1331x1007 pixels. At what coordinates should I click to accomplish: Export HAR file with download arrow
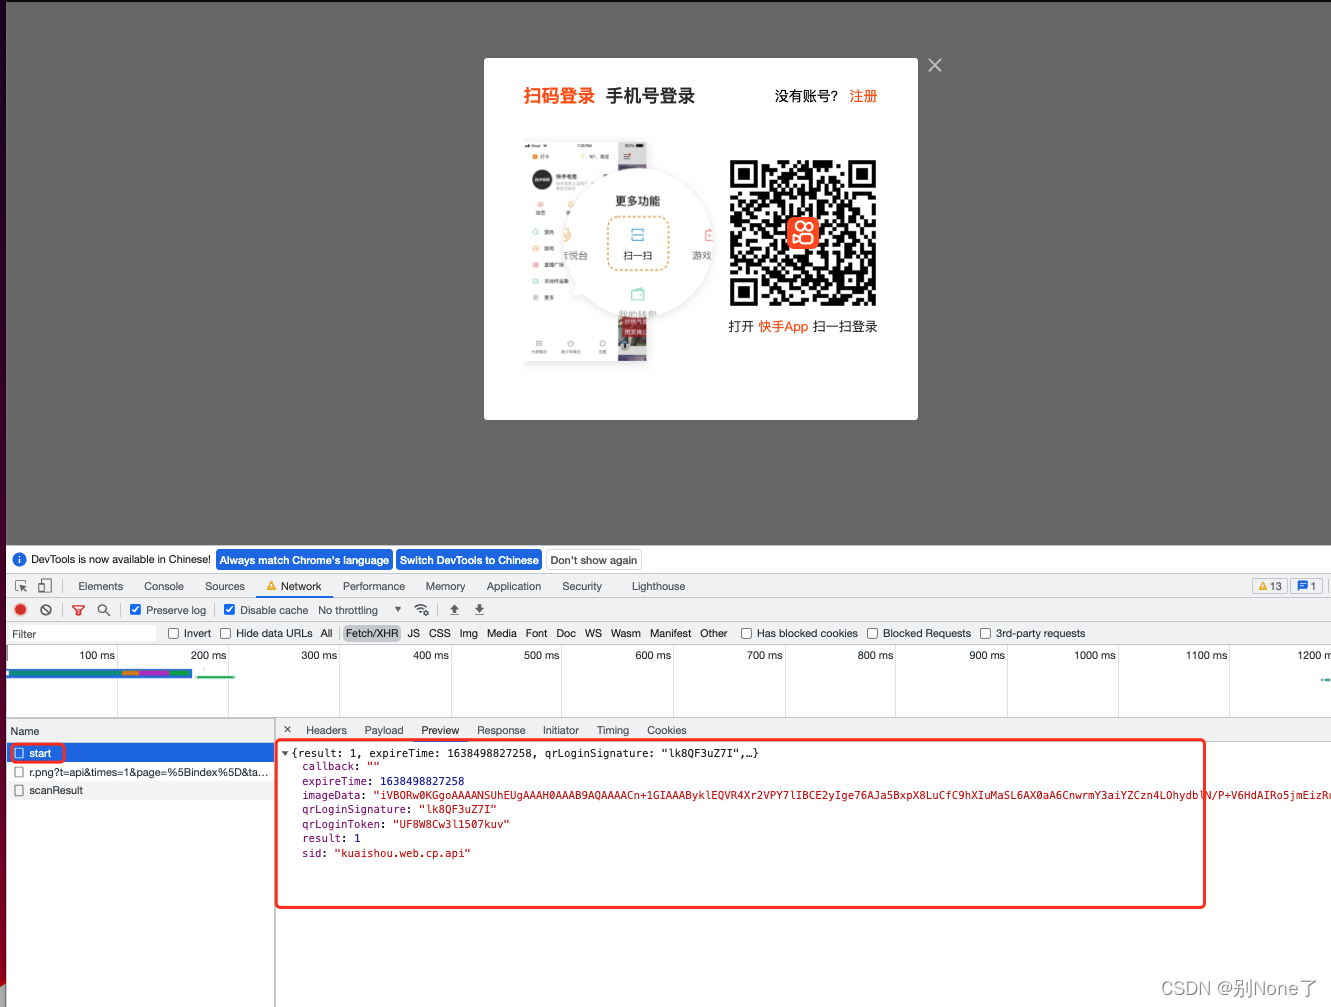coord(479,610)
